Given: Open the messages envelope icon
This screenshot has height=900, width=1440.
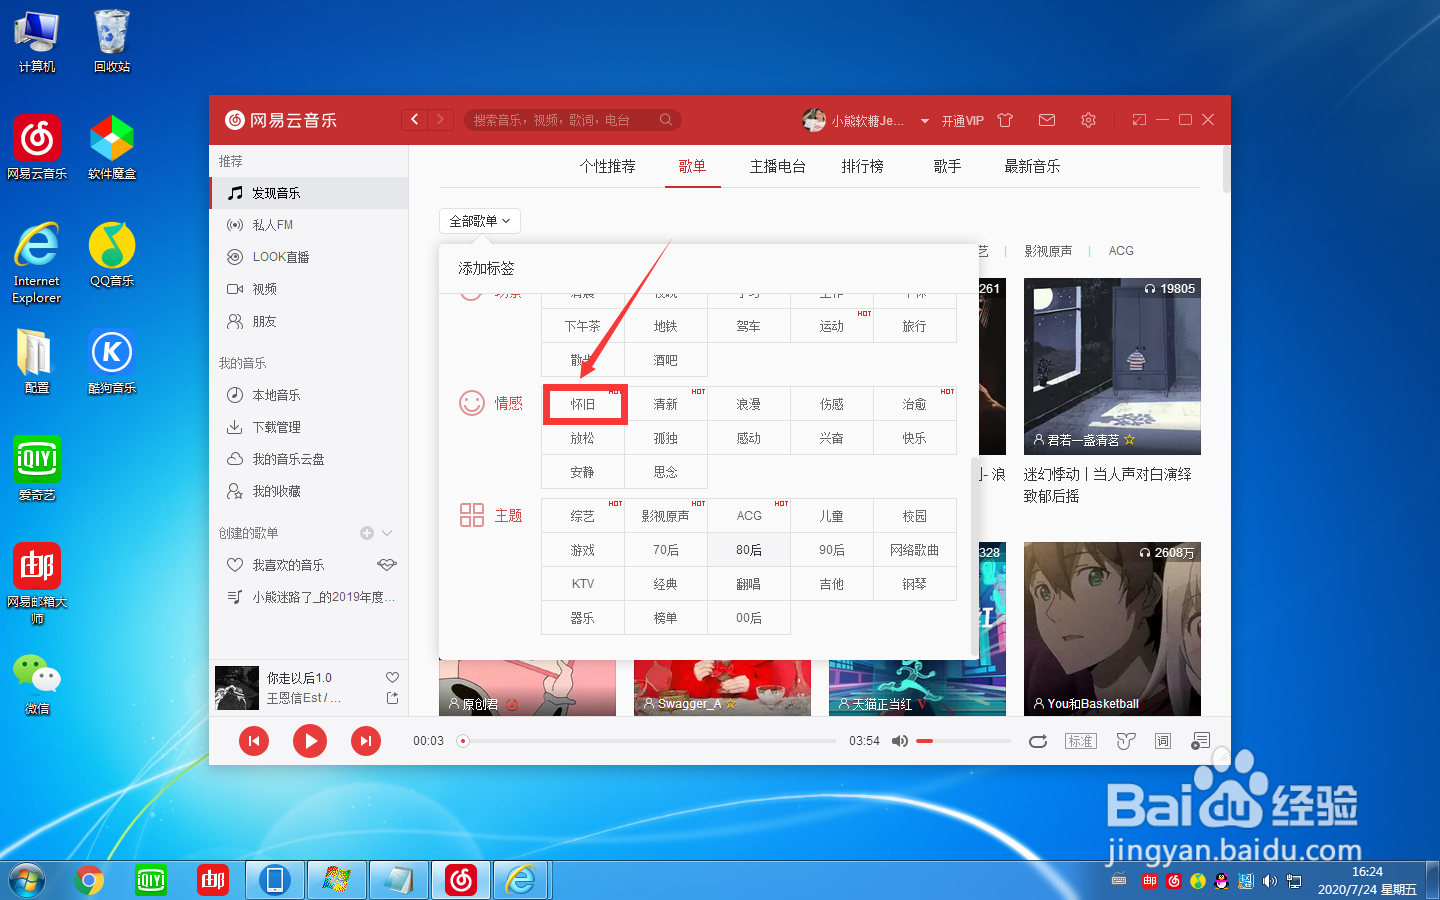Looking at the screenshot, I should [1047, 120].
